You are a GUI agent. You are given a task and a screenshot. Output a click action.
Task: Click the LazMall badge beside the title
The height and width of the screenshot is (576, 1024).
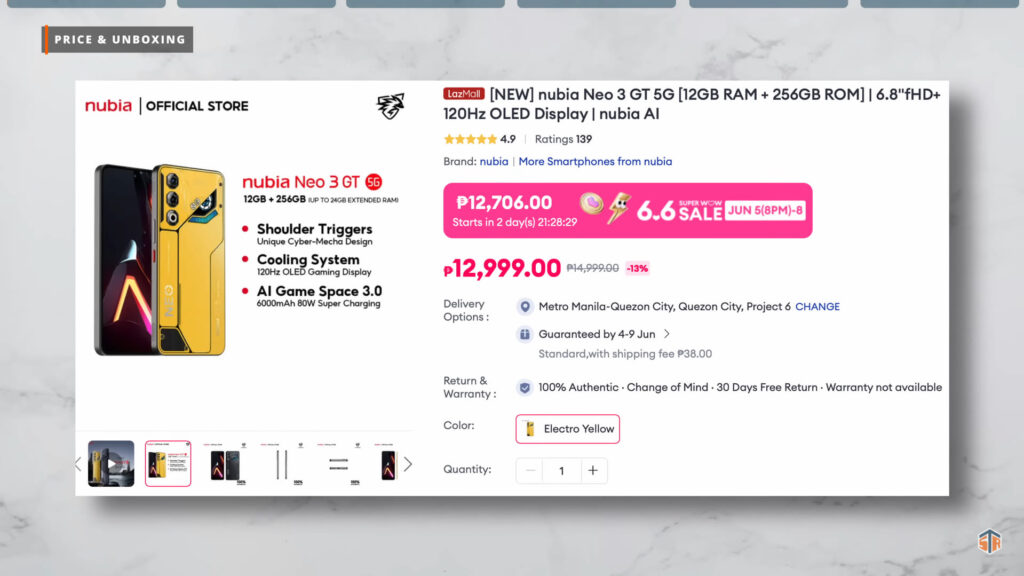pyautogui.click(x=464, y=93)
